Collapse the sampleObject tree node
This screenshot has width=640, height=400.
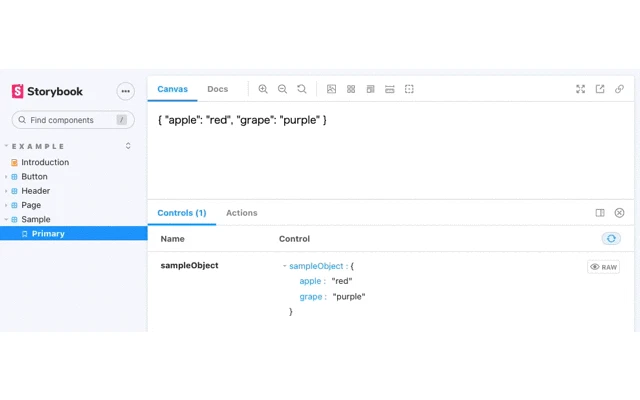click(x=284, y=266)
